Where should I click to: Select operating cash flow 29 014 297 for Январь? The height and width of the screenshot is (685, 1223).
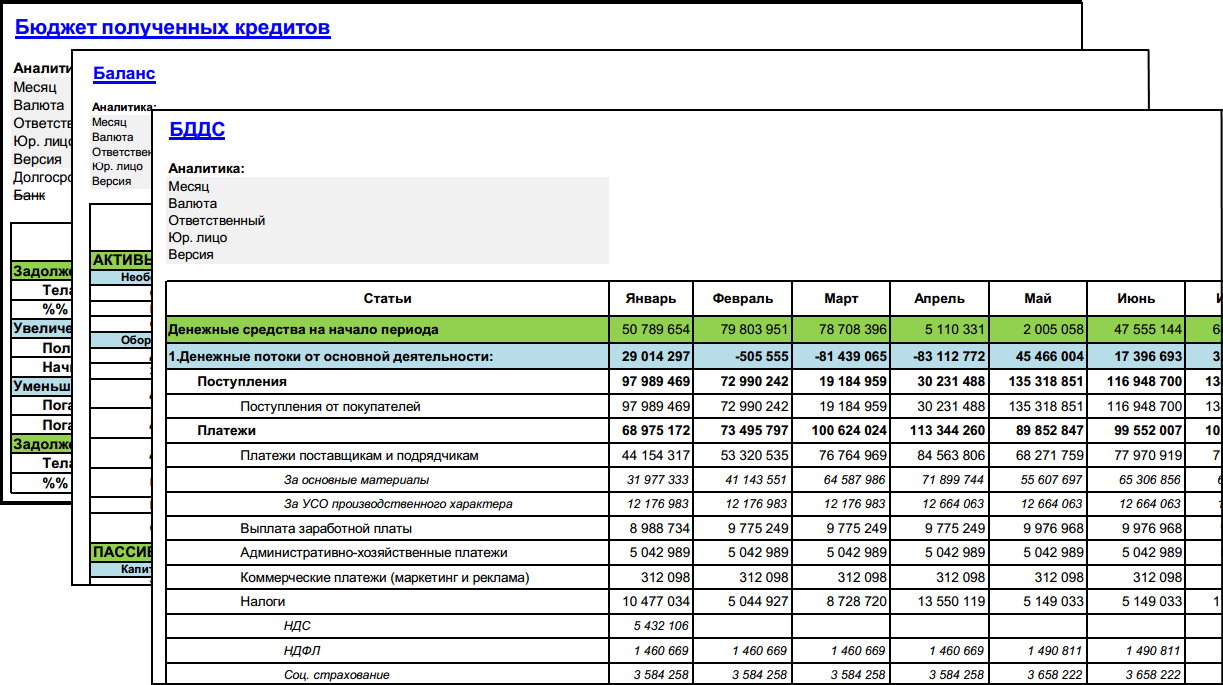(x=656, y=356)
